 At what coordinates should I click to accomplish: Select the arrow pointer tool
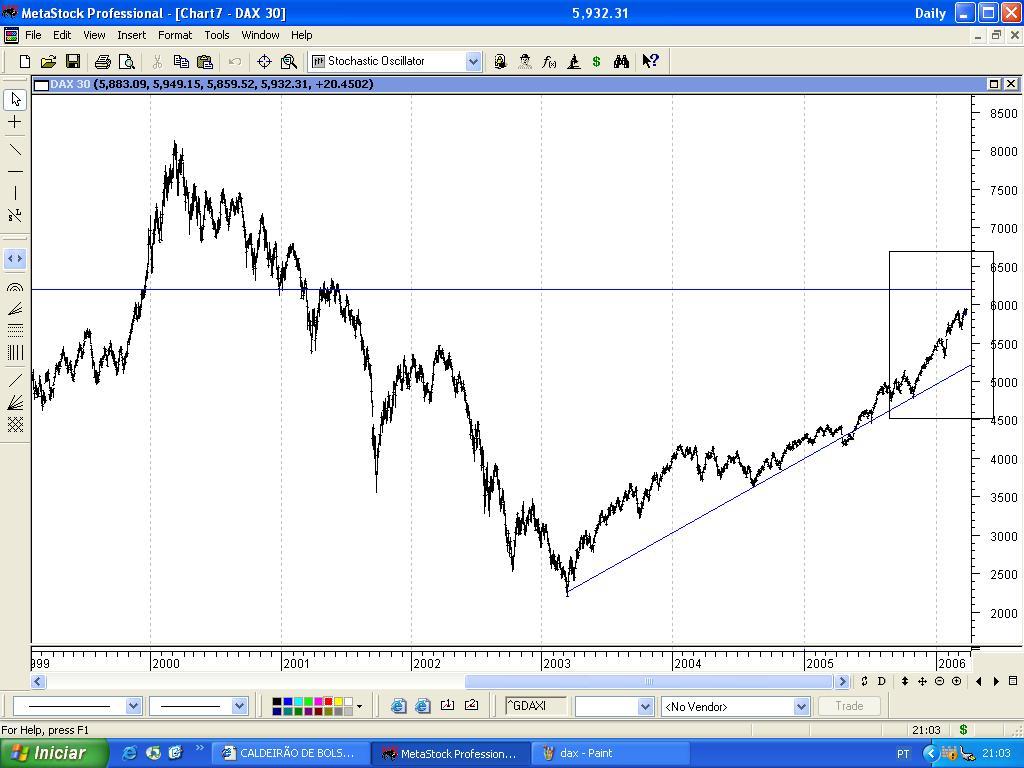coord(15,99)
